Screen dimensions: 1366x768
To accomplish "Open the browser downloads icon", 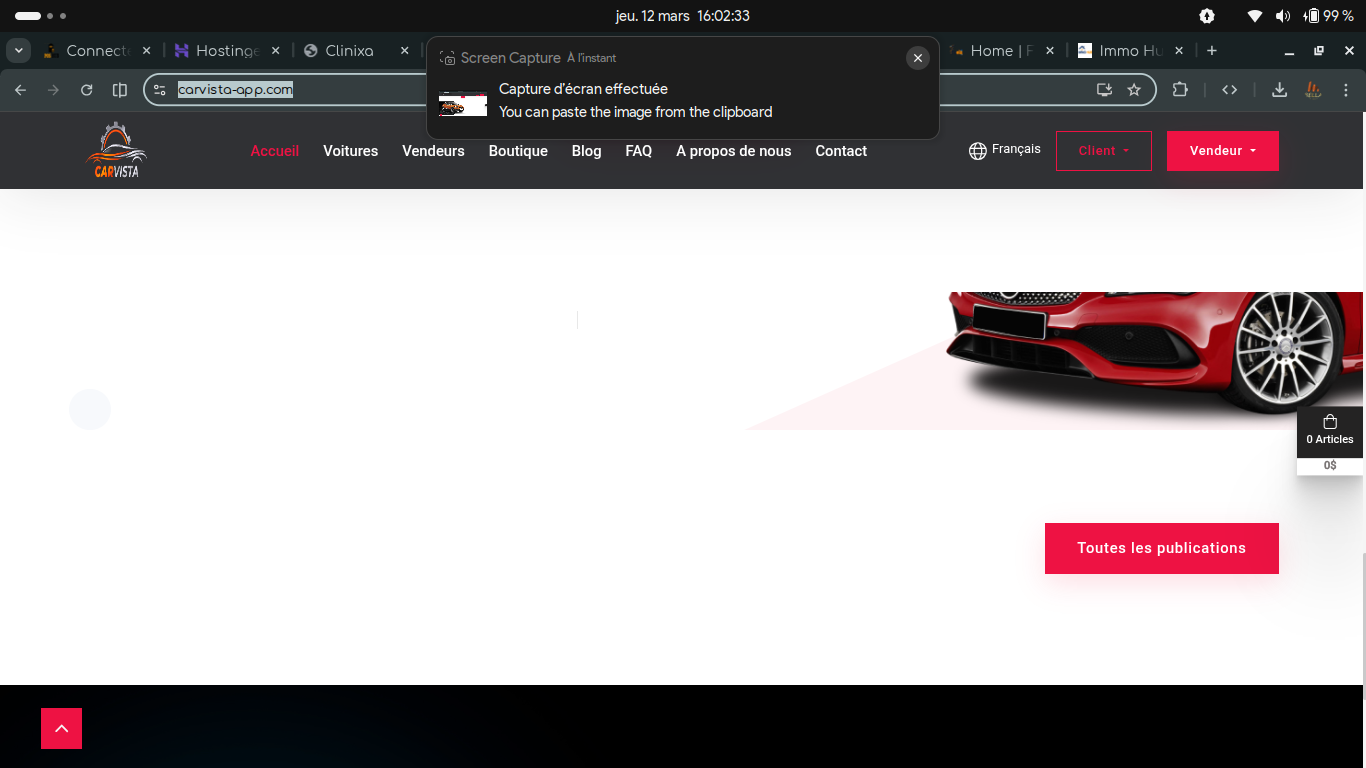I will (1279, 90).
